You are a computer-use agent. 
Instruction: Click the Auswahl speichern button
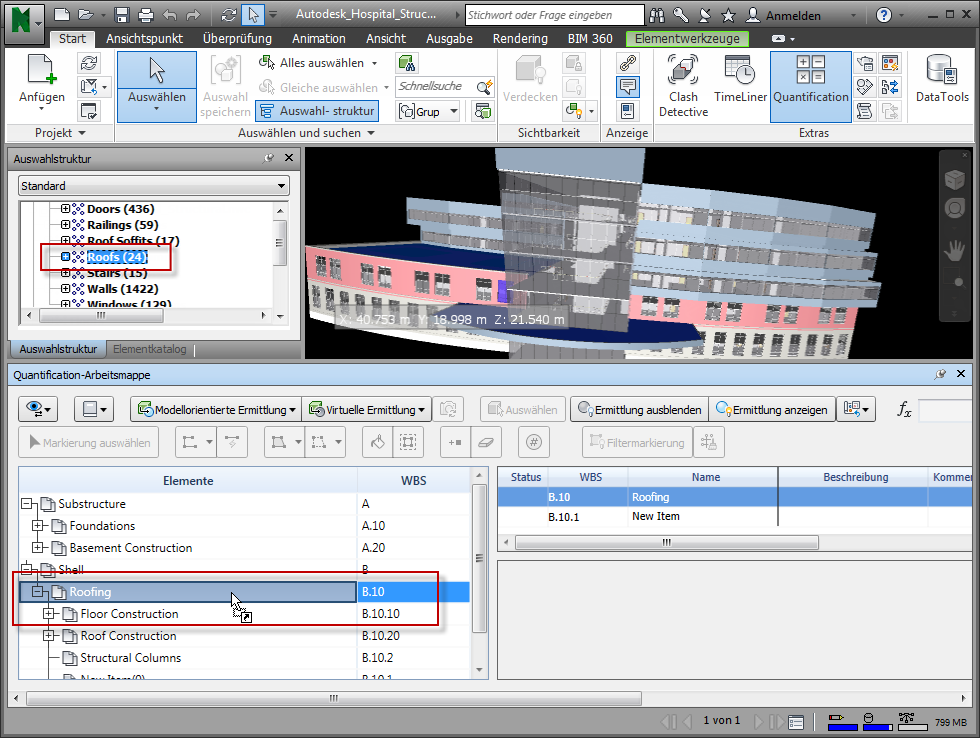click(225, 86)
